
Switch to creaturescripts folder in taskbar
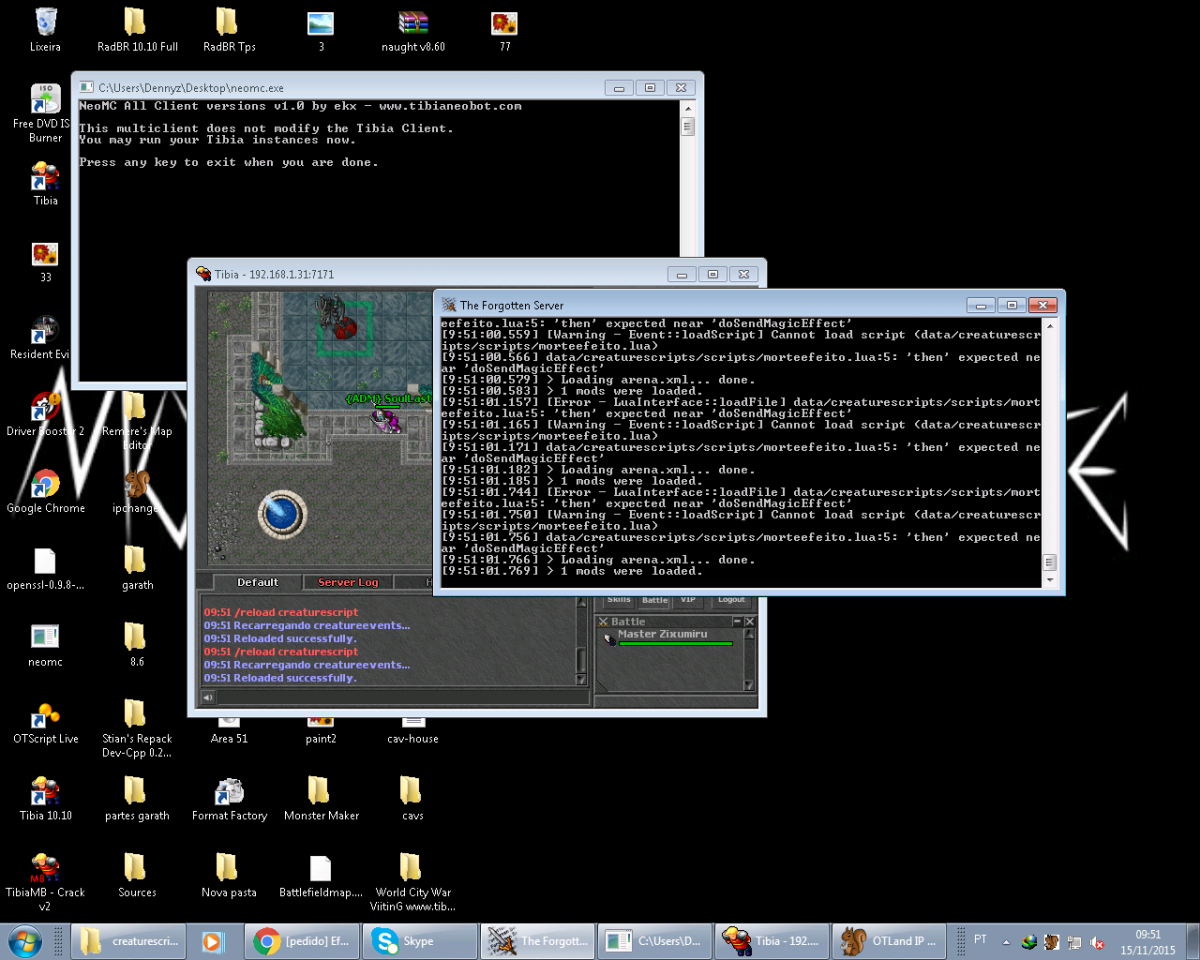(130, 941)
